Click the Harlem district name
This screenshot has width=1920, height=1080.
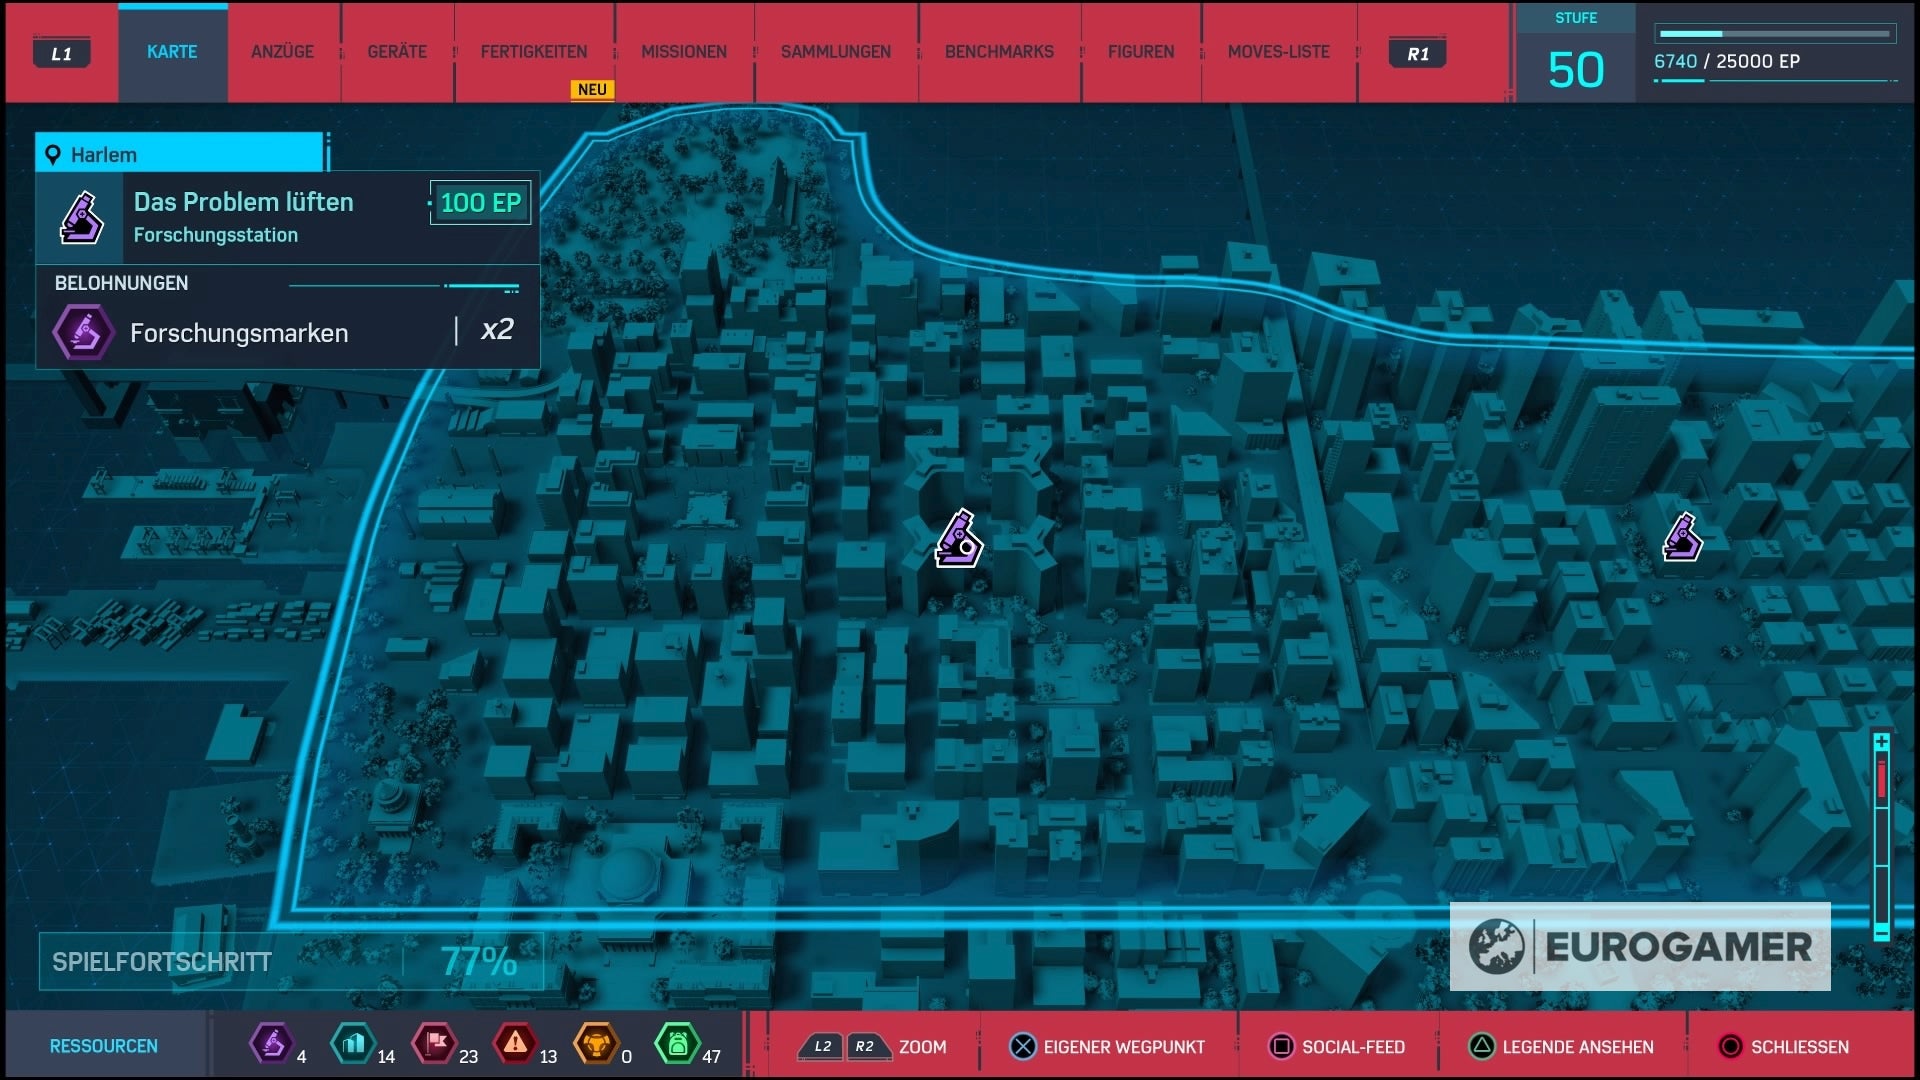[x=104, y=155]
